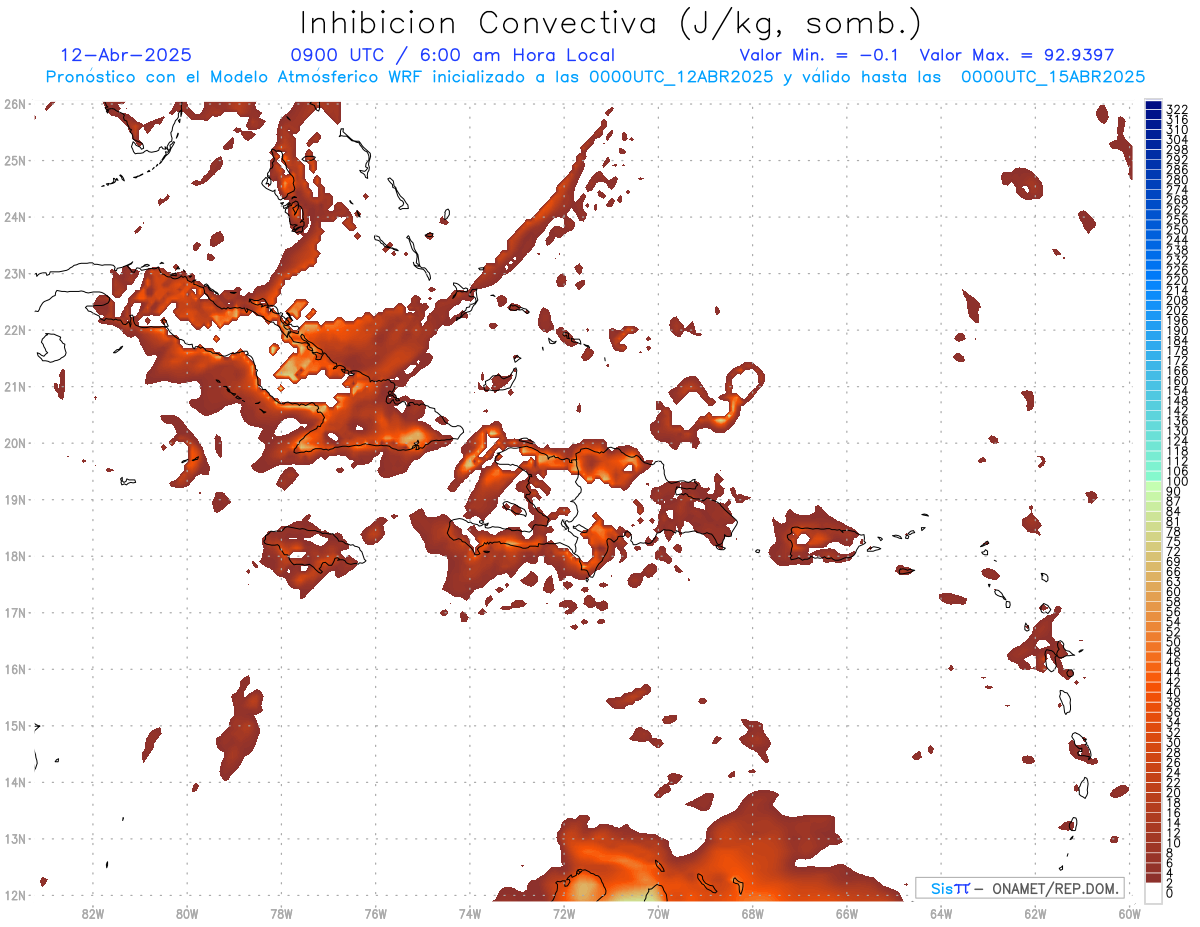The width and height of the screenshot is (1200, 927).
Task: Click the 15N latitude label
Action: click(x=15, y=725)
